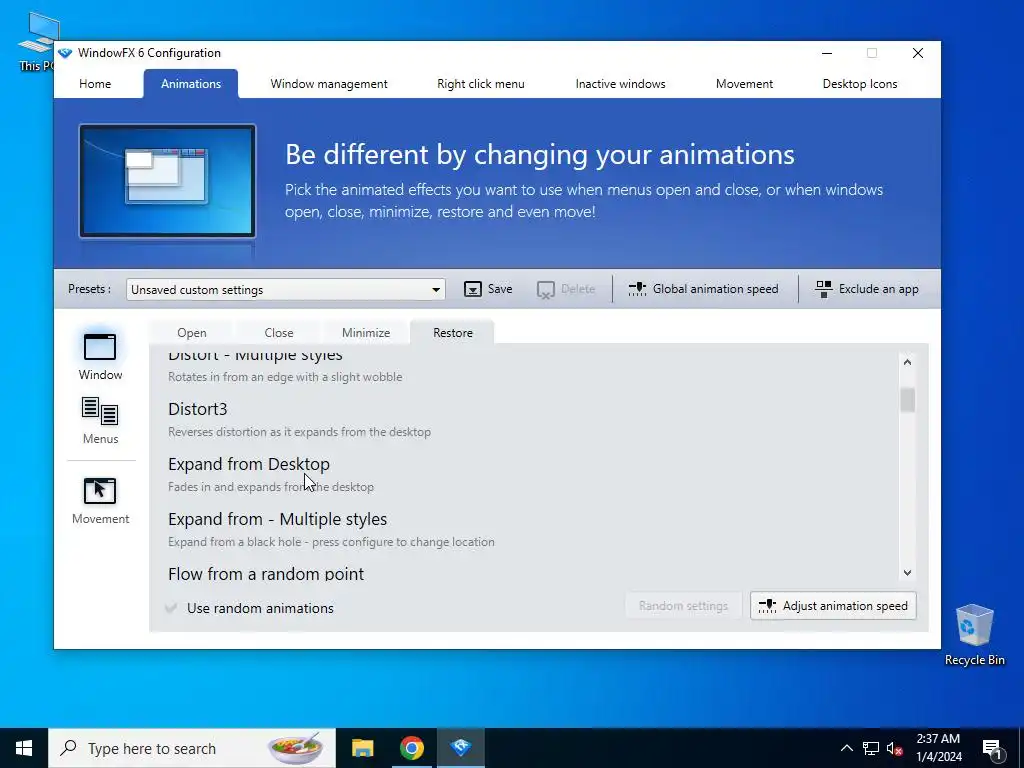The image size is (1024, 768).
Task: Go to the top-level Movement tab
Action: pyautogui.click(x=744, y=84)
